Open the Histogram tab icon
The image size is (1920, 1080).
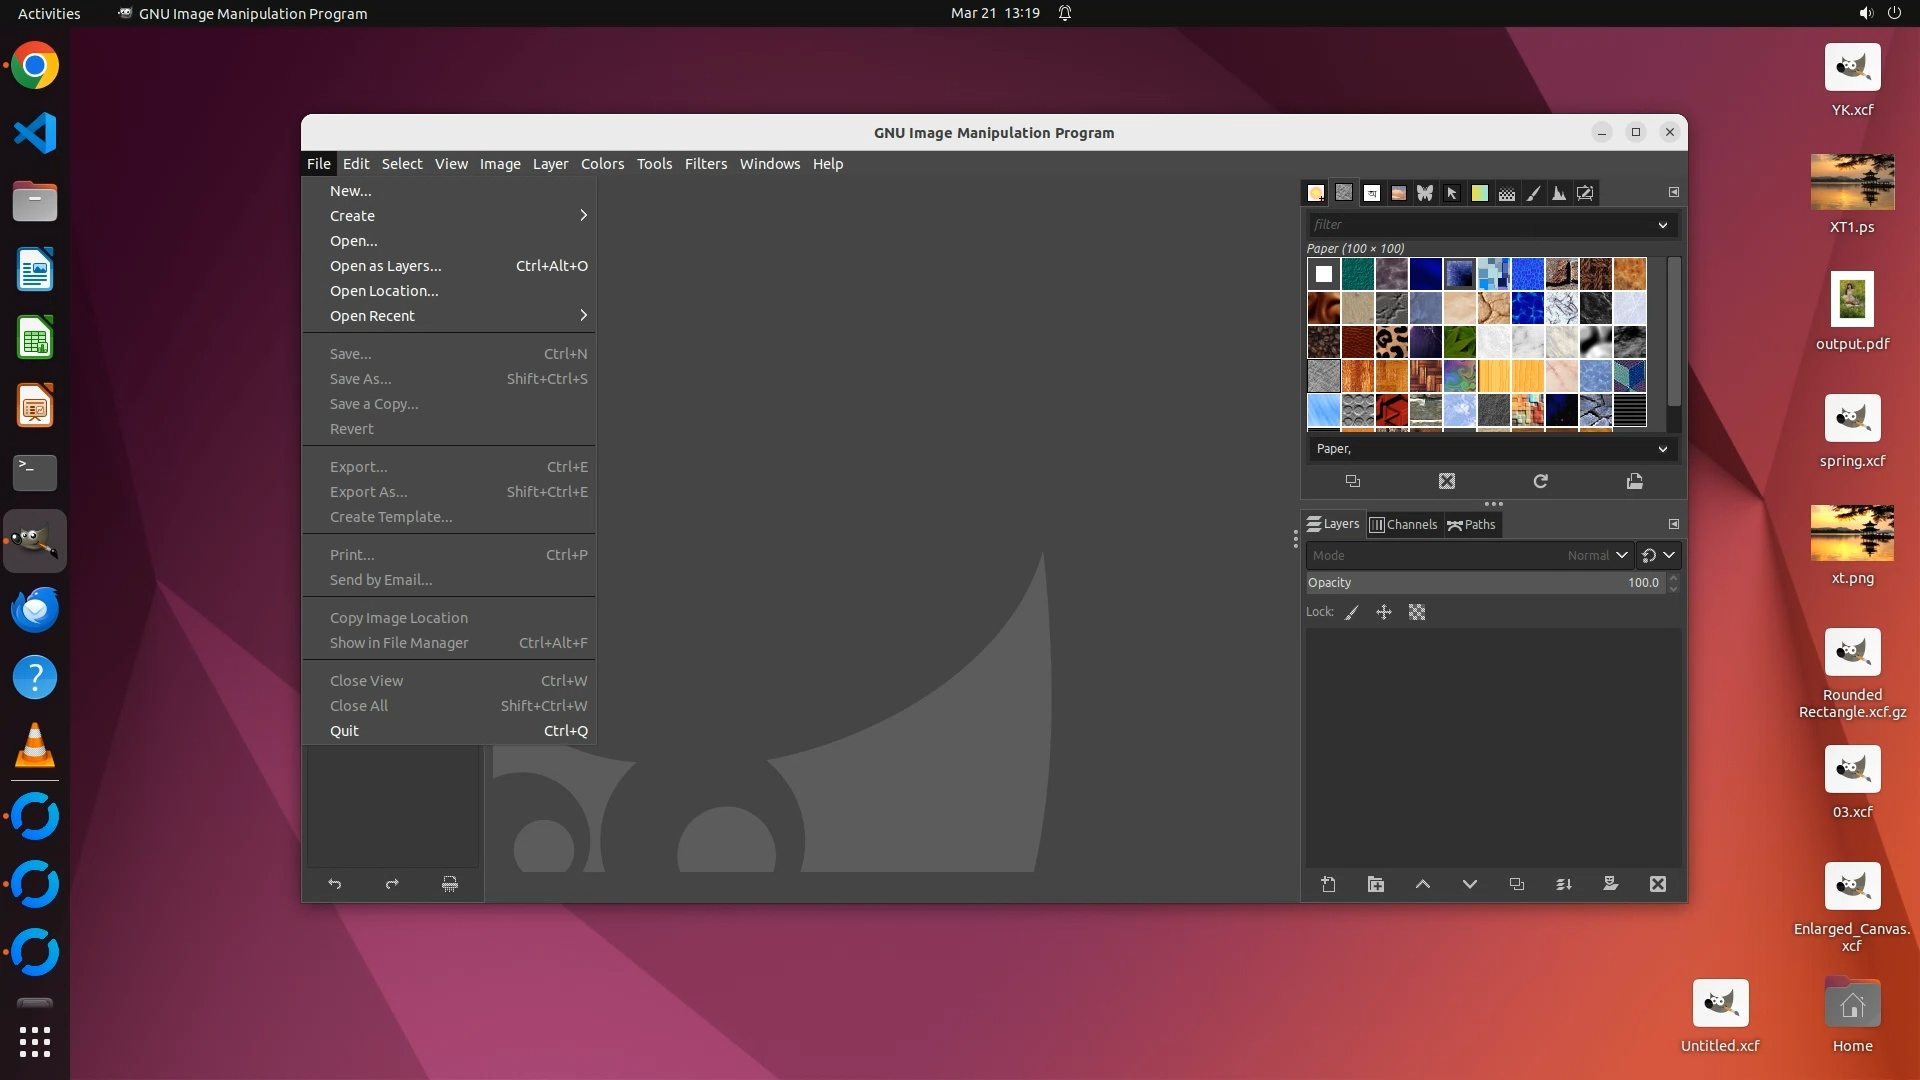coord(1559,193)
